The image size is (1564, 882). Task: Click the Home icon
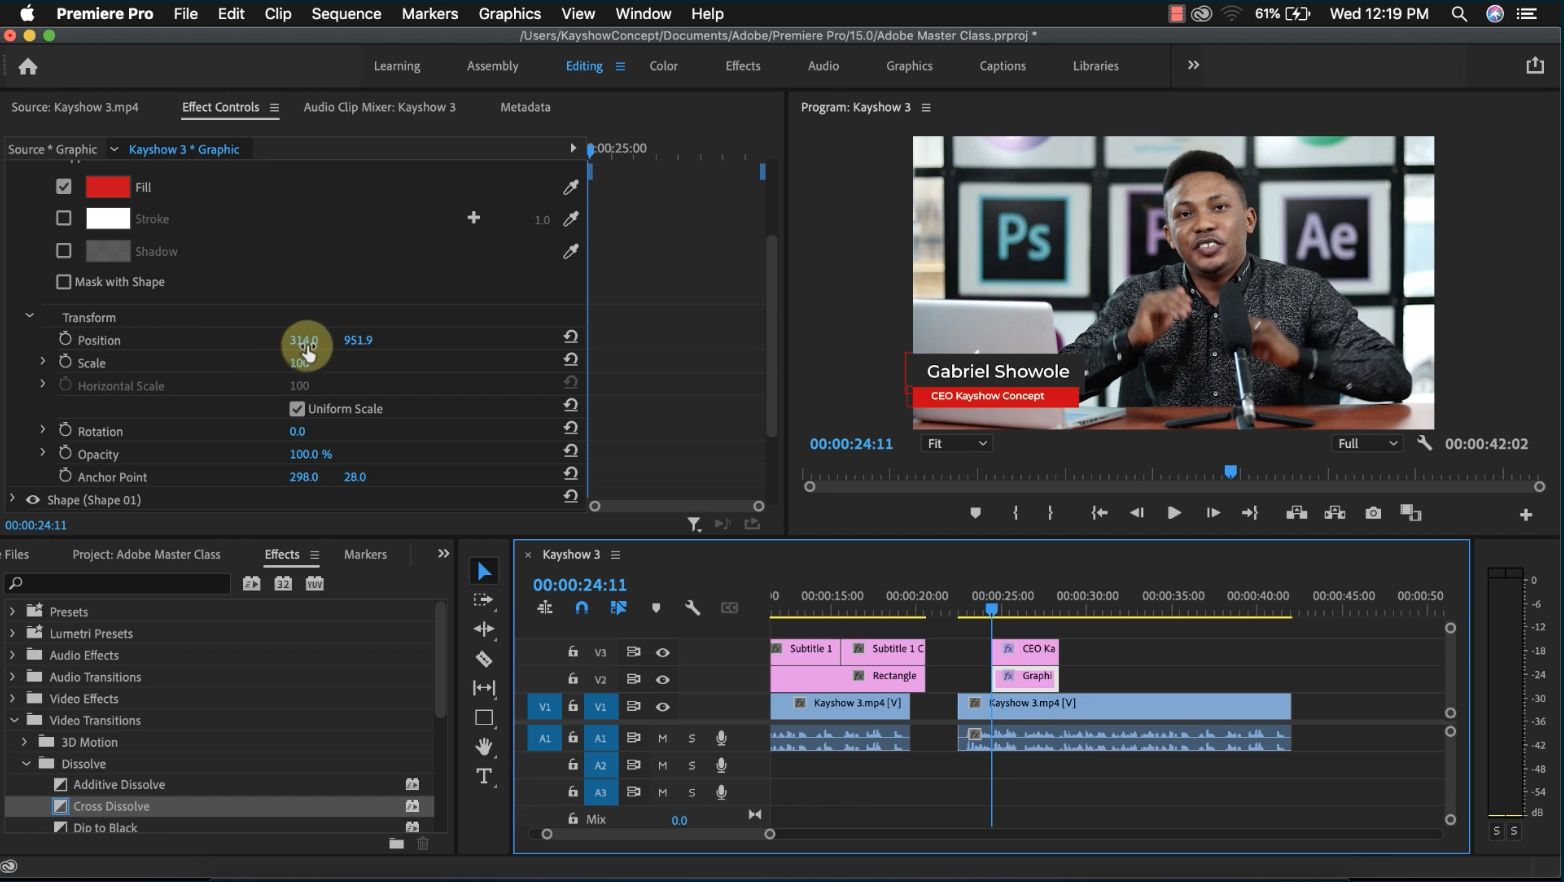[x=28, y=66]
